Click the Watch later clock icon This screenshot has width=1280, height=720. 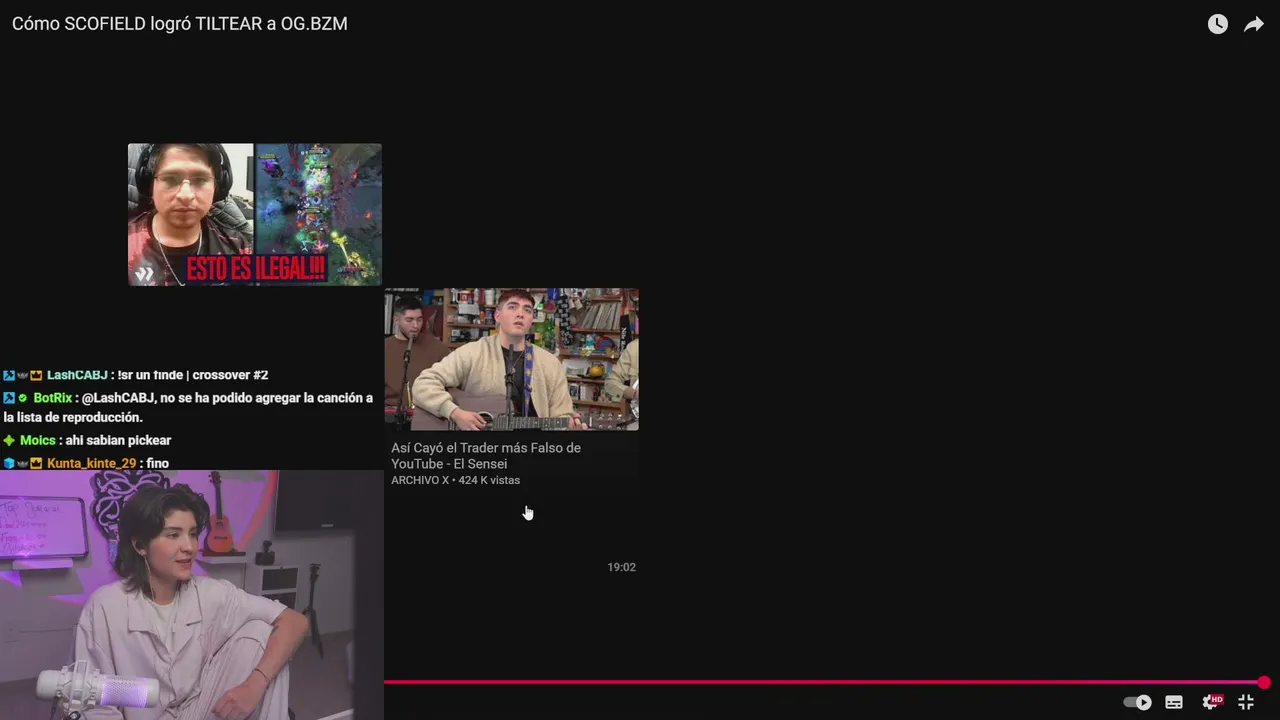(x=1217, y=24)
